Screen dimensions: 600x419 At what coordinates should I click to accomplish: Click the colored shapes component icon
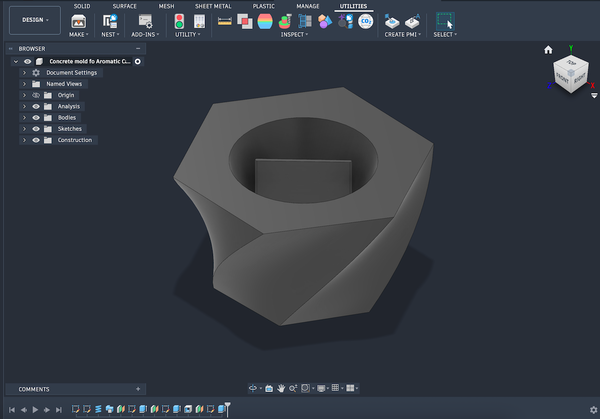325,21
